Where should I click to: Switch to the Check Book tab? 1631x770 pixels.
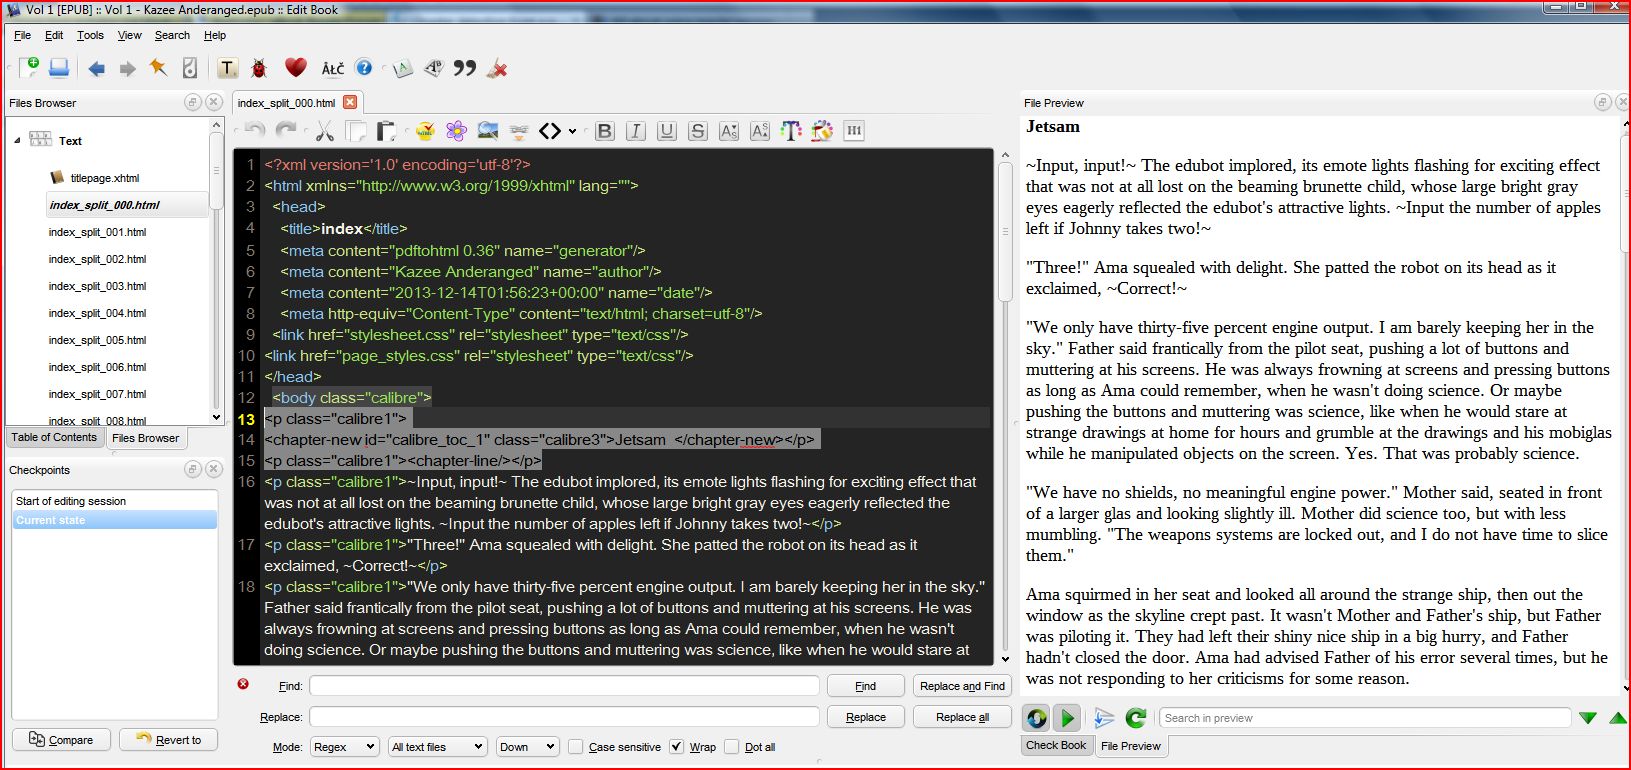pyautogui.click(x=1056, y=745)
